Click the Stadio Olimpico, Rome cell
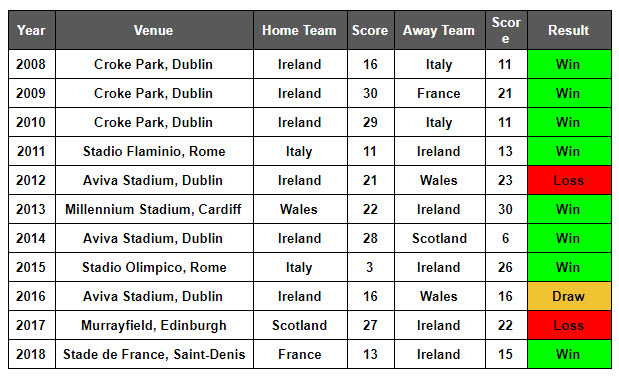 154,267
